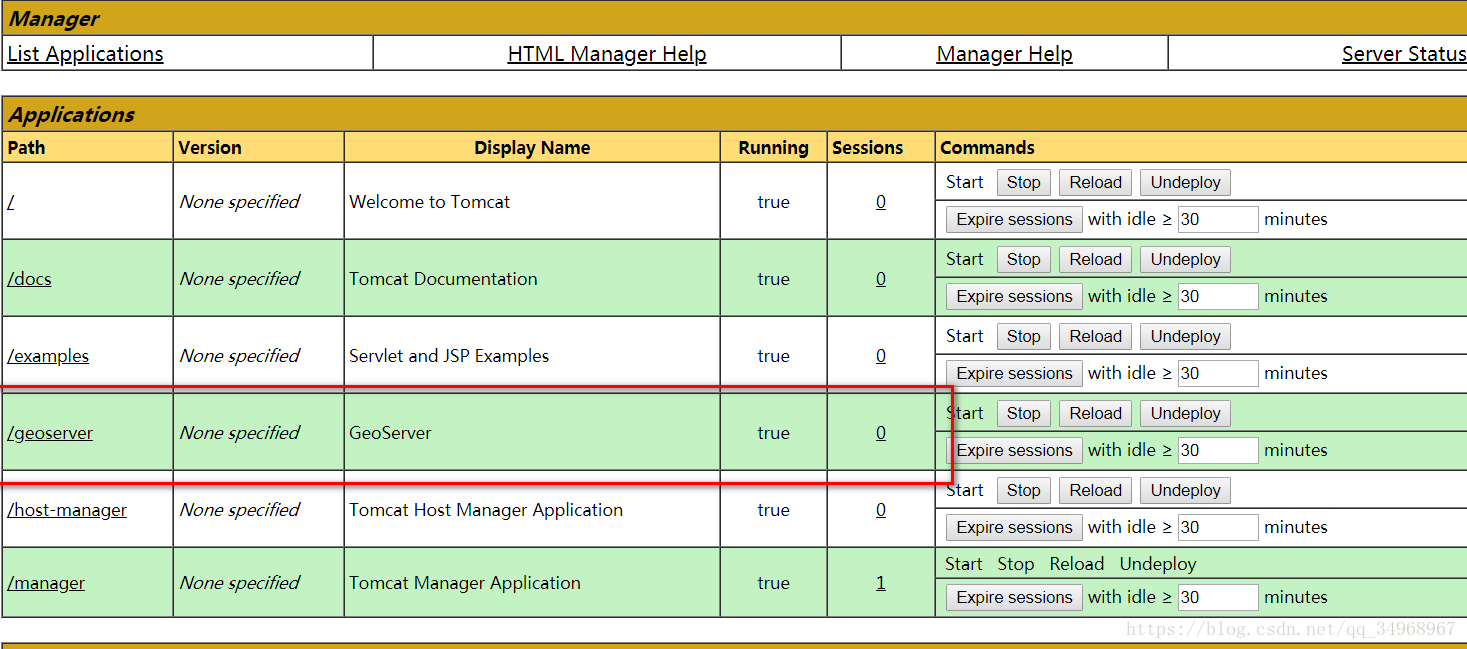Click sessions count for Tomcat Documentation
This screenshot has height=649, width=1467.
point(881,279)
